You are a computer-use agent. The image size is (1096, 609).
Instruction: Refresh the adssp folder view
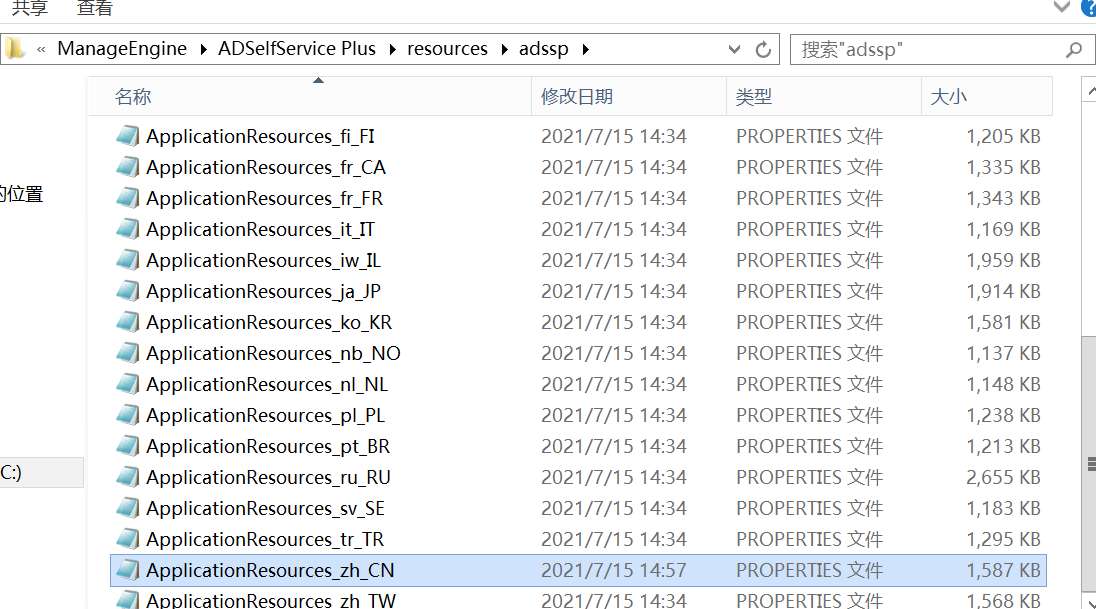point(763,50)
